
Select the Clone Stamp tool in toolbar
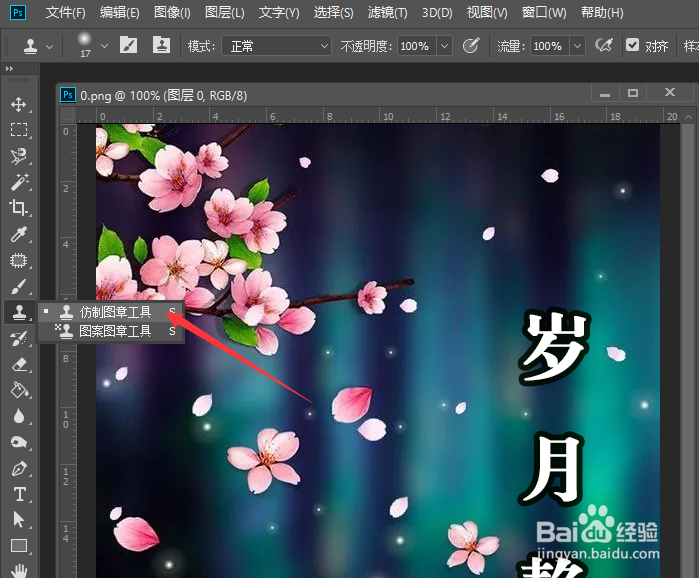19,312
